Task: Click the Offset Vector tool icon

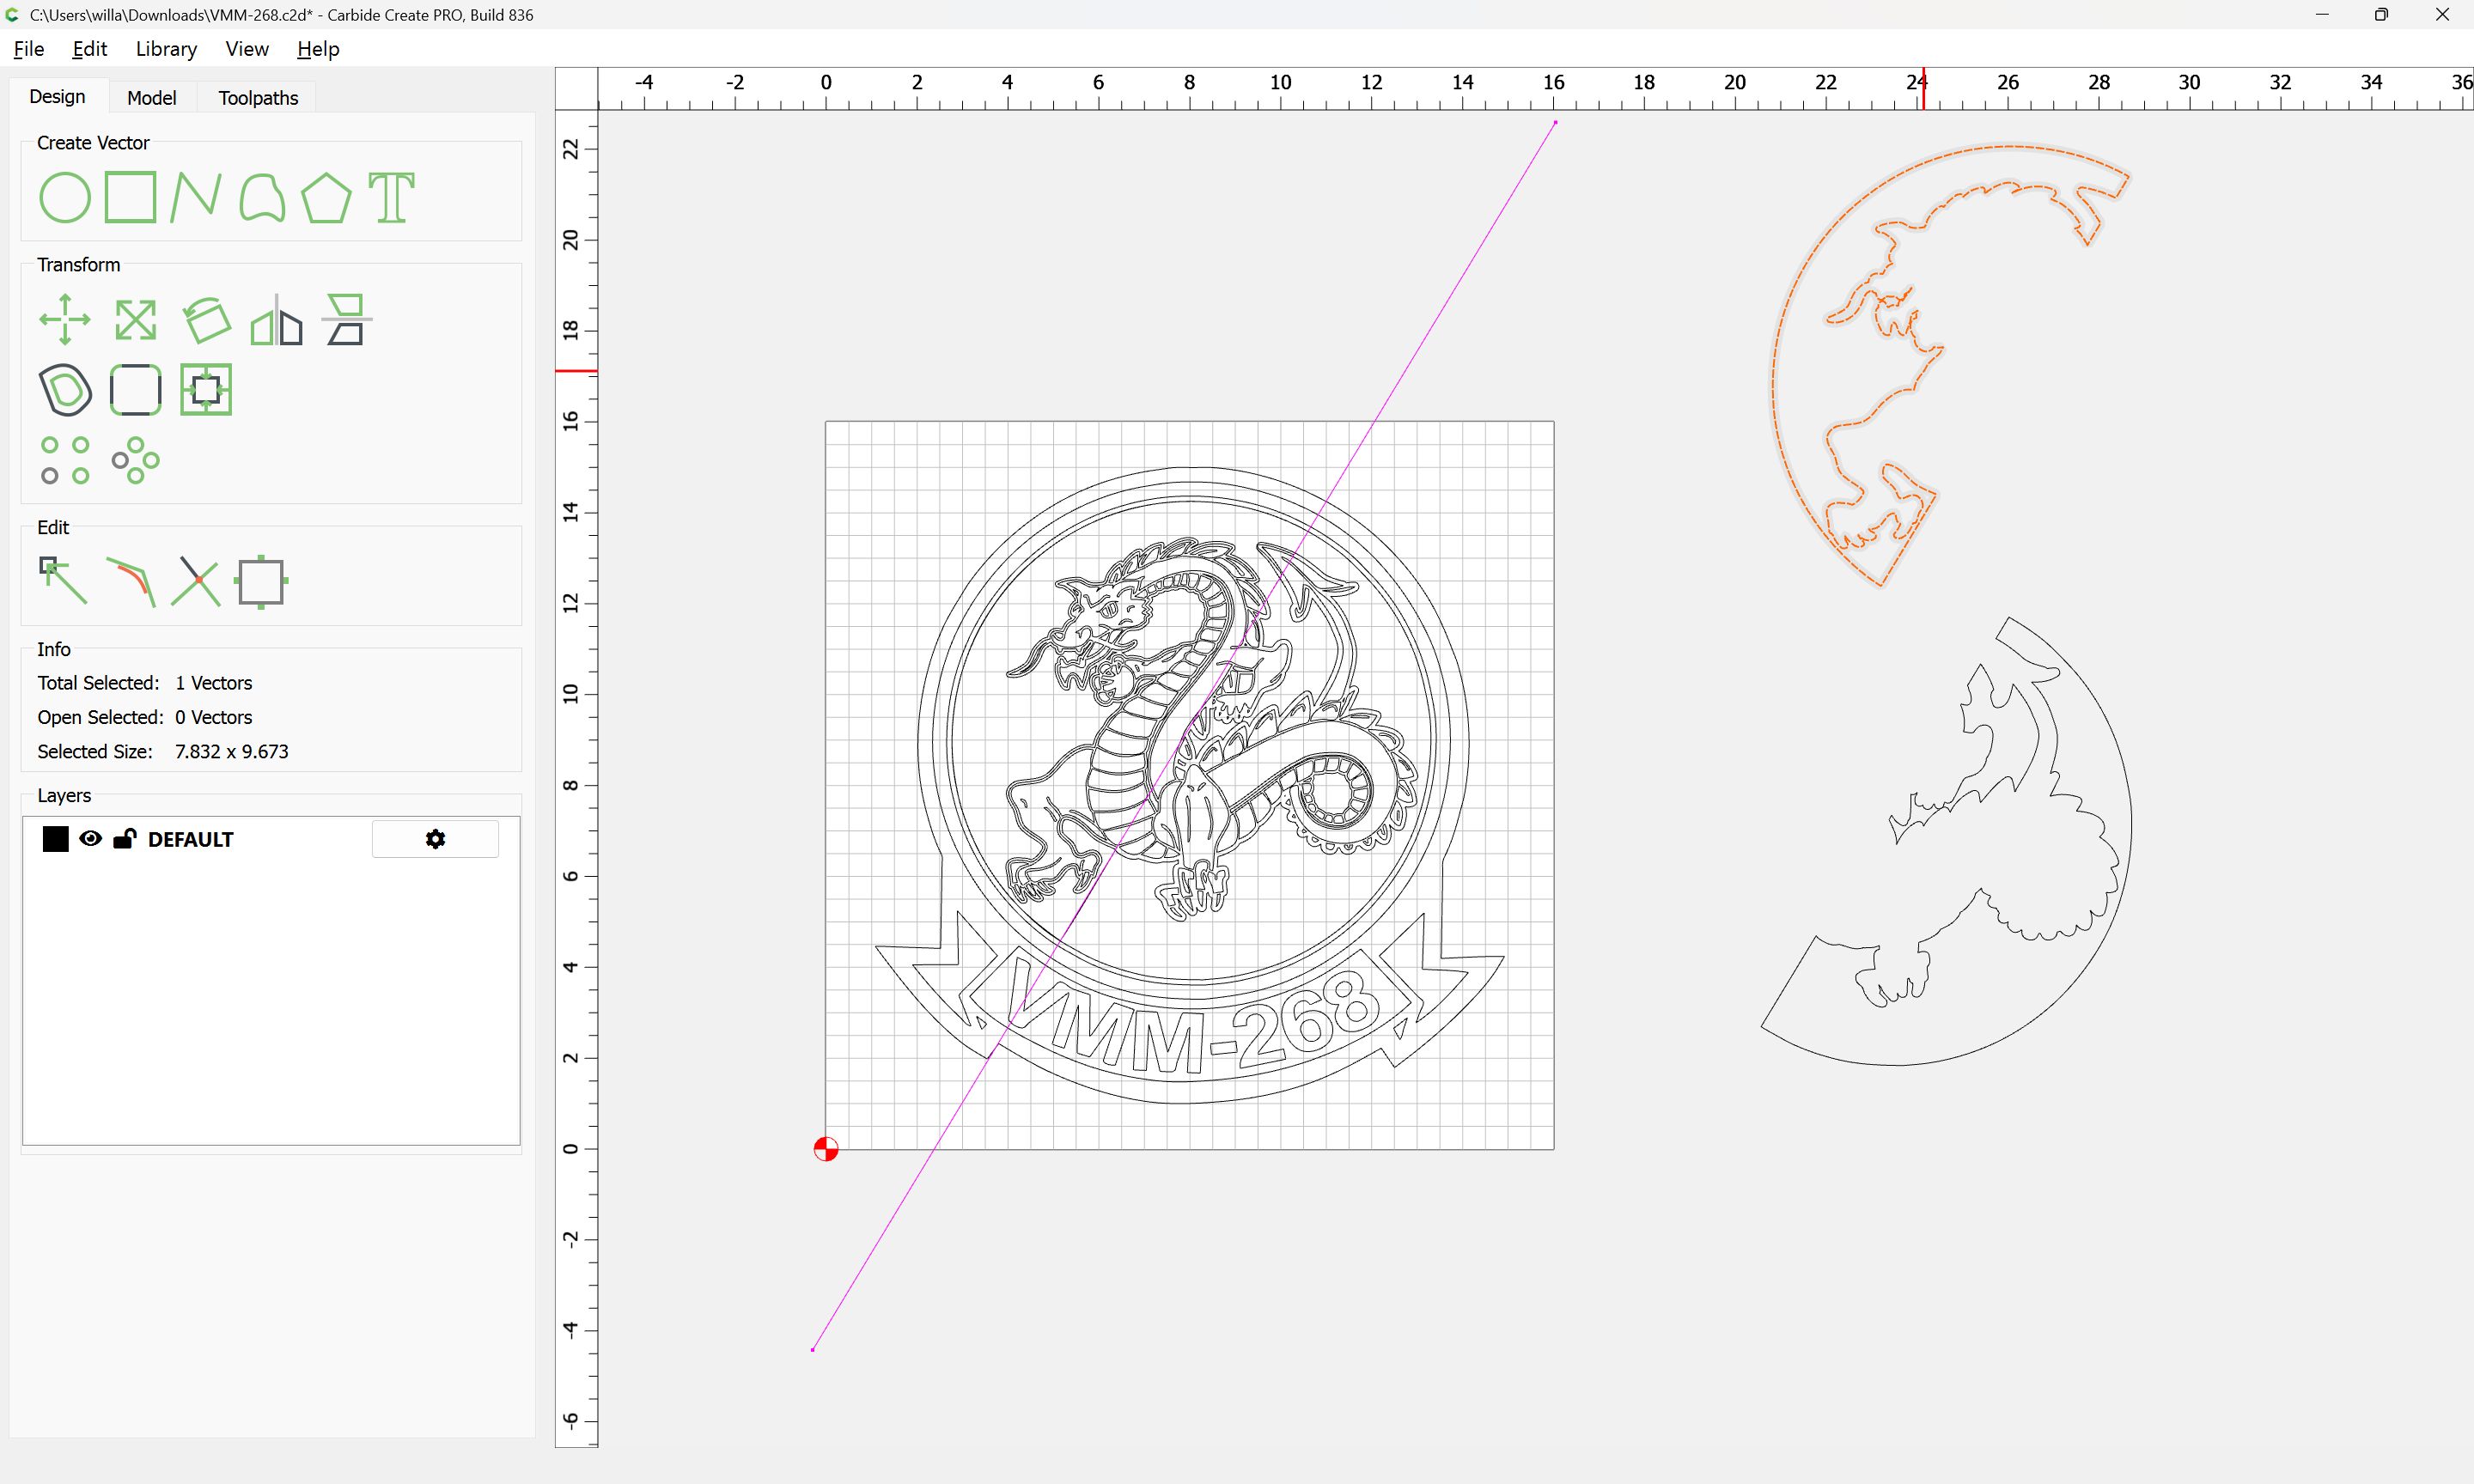Action: 65,390
